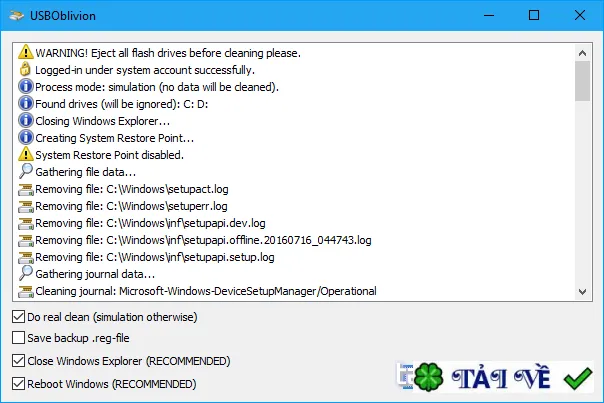This screenshot has width=604, height=403.
Task: Select the line 'Found drives (will be ignored): C: D:'
Action: click(x=122, y=104)
